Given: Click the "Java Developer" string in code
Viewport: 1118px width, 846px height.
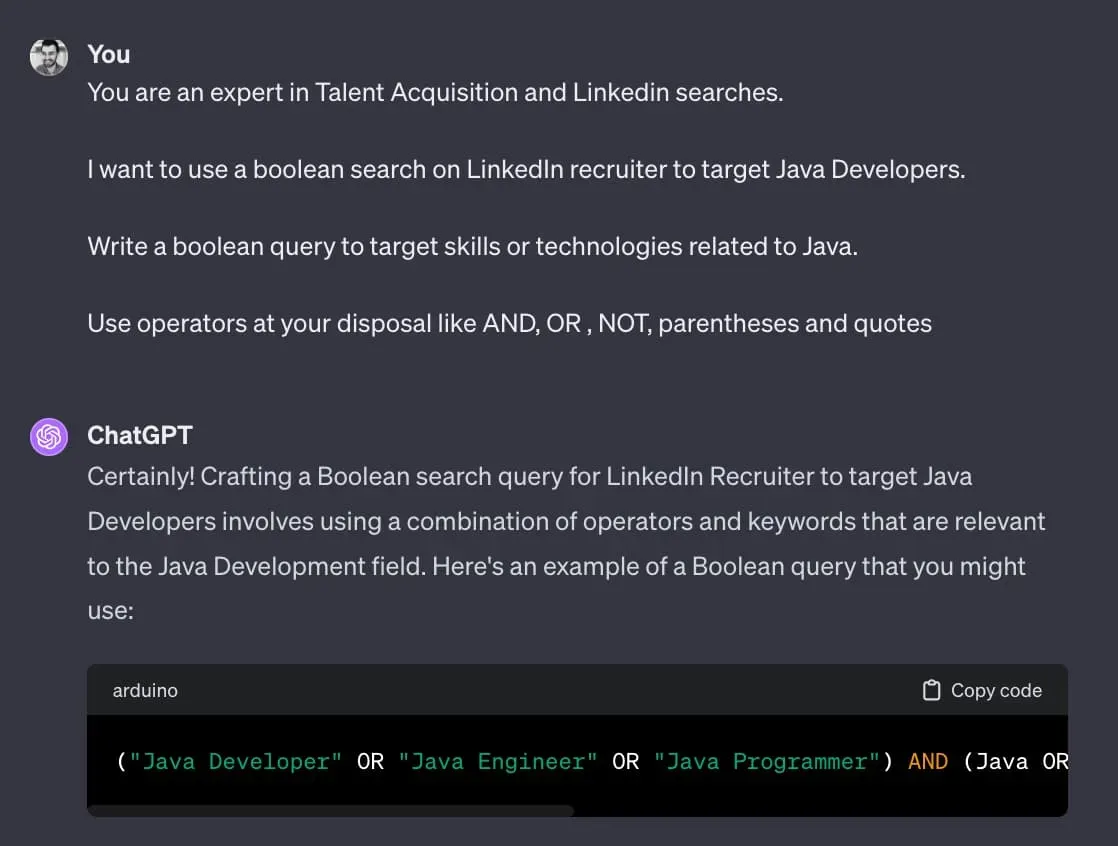Looking at the screenshot, I should pyautogui.click(x=236, y=762).
